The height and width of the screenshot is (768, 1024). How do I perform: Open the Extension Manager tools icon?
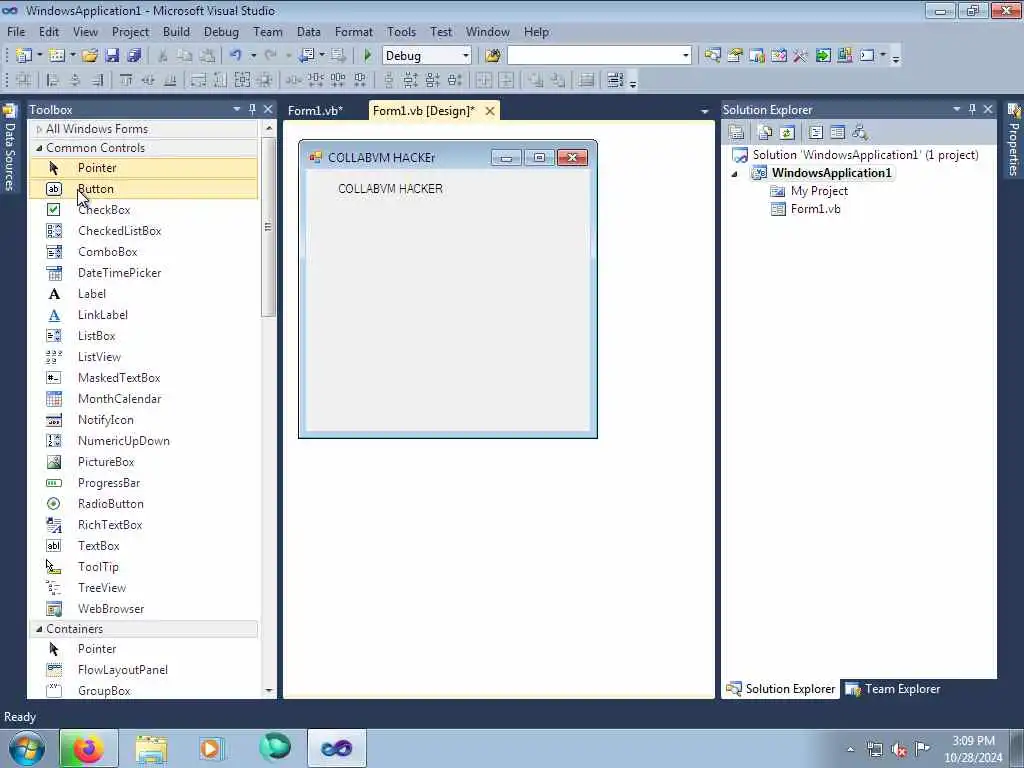[800, 56]
